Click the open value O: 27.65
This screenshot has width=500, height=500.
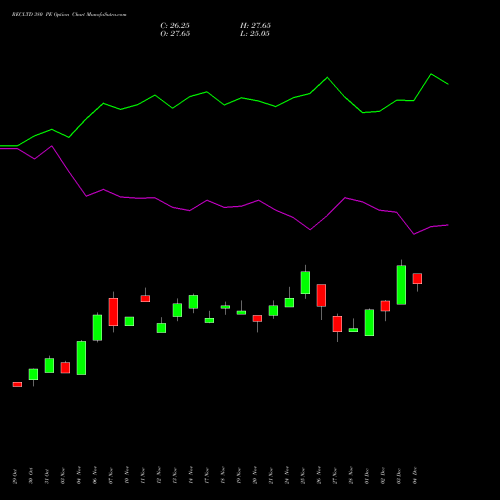[x=175, y=33]
